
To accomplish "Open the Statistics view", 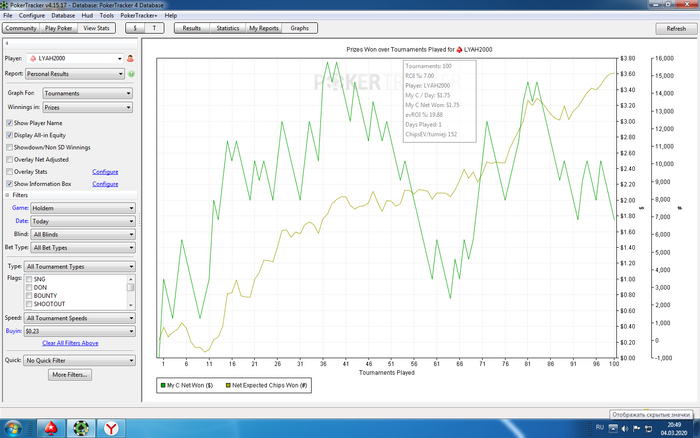I will click(x=228, y=28).
